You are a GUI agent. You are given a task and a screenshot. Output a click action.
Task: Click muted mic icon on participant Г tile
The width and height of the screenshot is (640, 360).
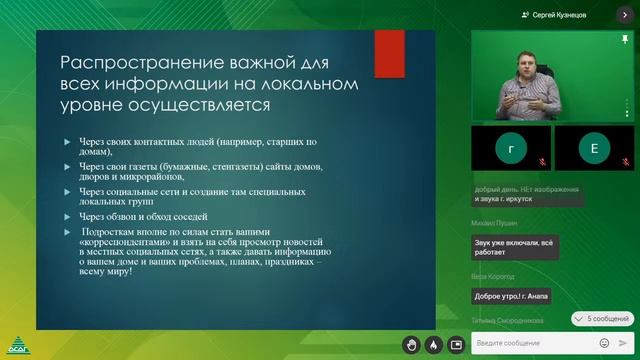(542, 162)
